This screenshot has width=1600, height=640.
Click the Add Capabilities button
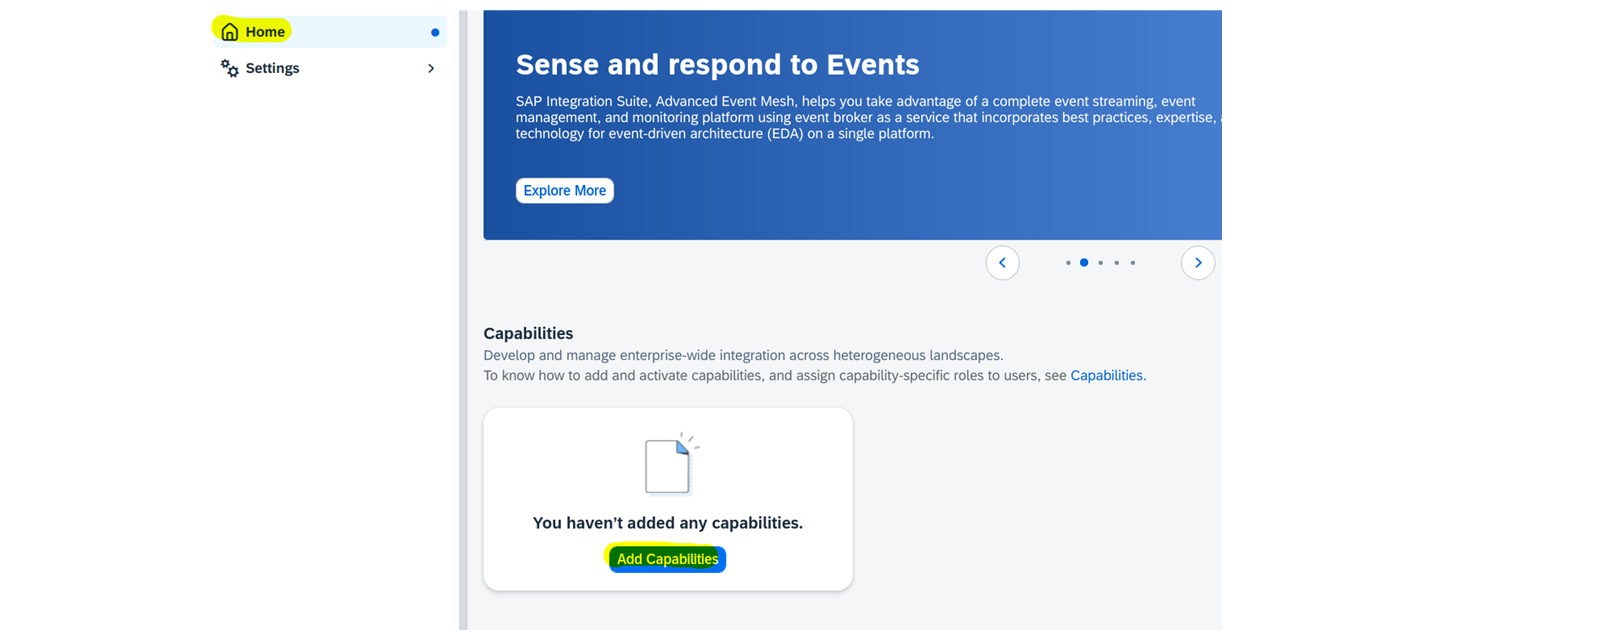click(668, 559)
